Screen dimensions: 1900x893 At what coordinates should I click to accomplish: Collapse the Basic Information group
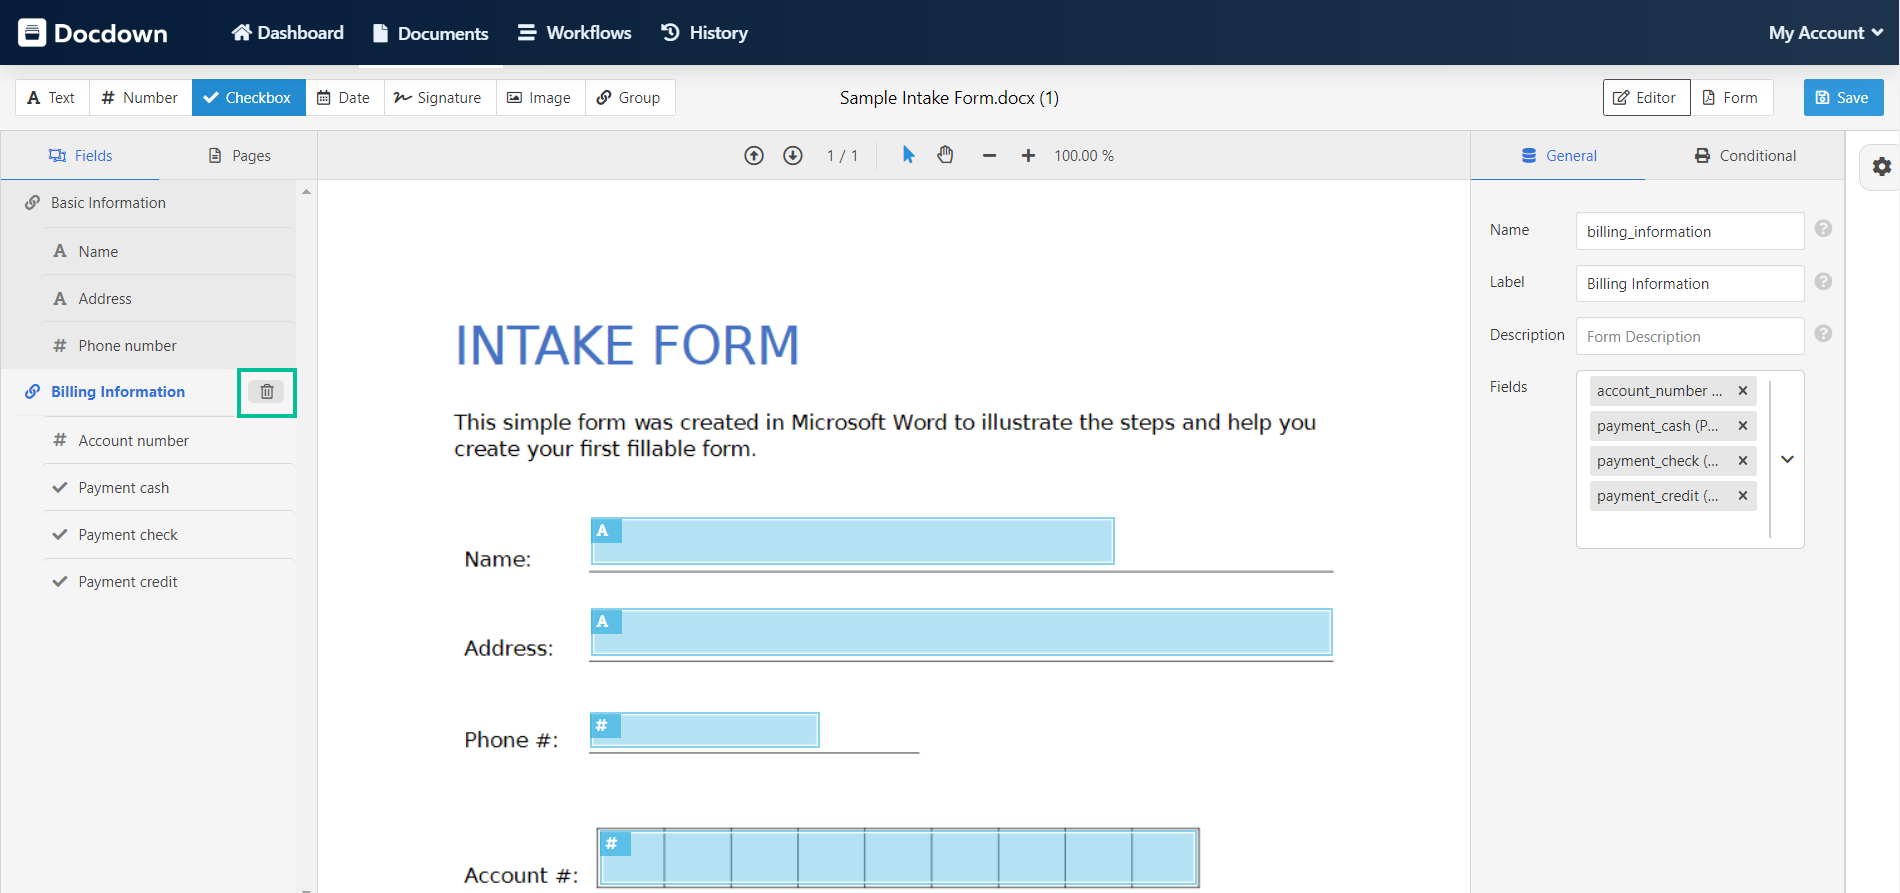(x=108, y=203)
